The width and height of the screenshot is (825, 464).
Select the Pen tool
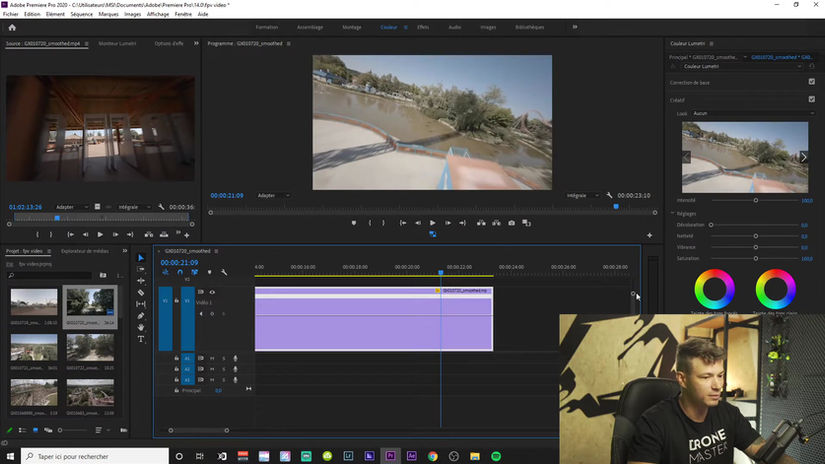(x=140, y=316)
